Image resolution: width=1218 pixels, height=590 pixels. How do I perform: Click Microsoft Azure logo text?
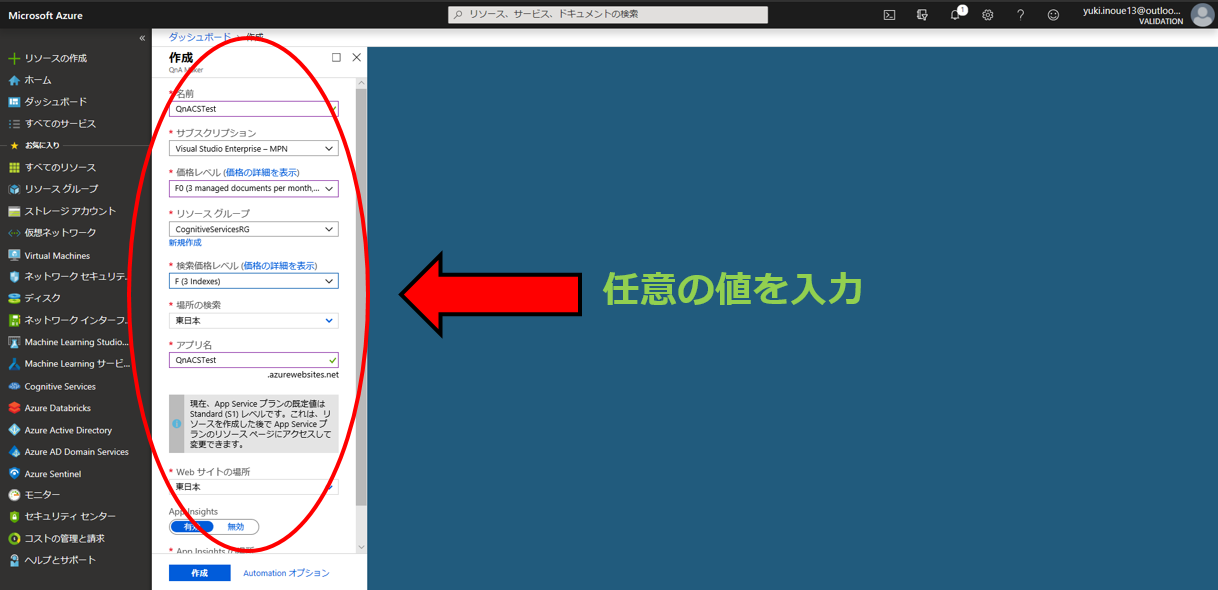point(46,15)
